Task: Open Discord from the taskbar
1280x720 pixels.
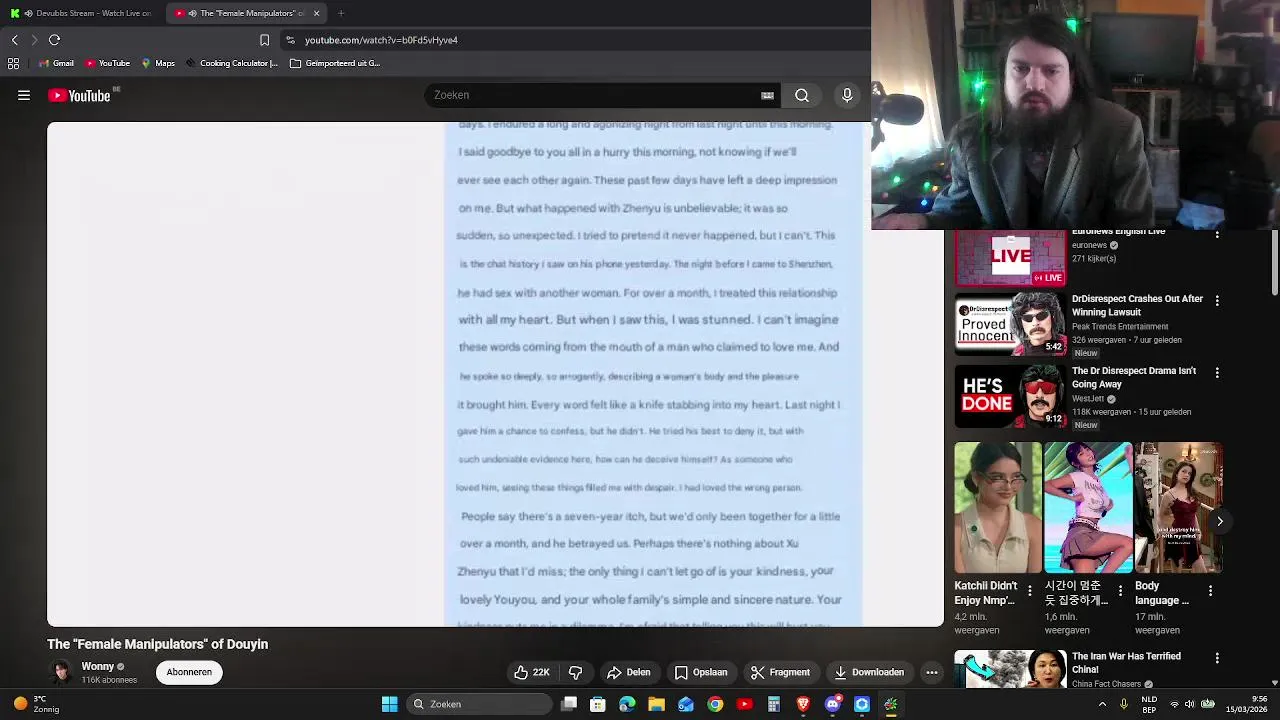Action: pyautogui.click(x=832, y=704)
